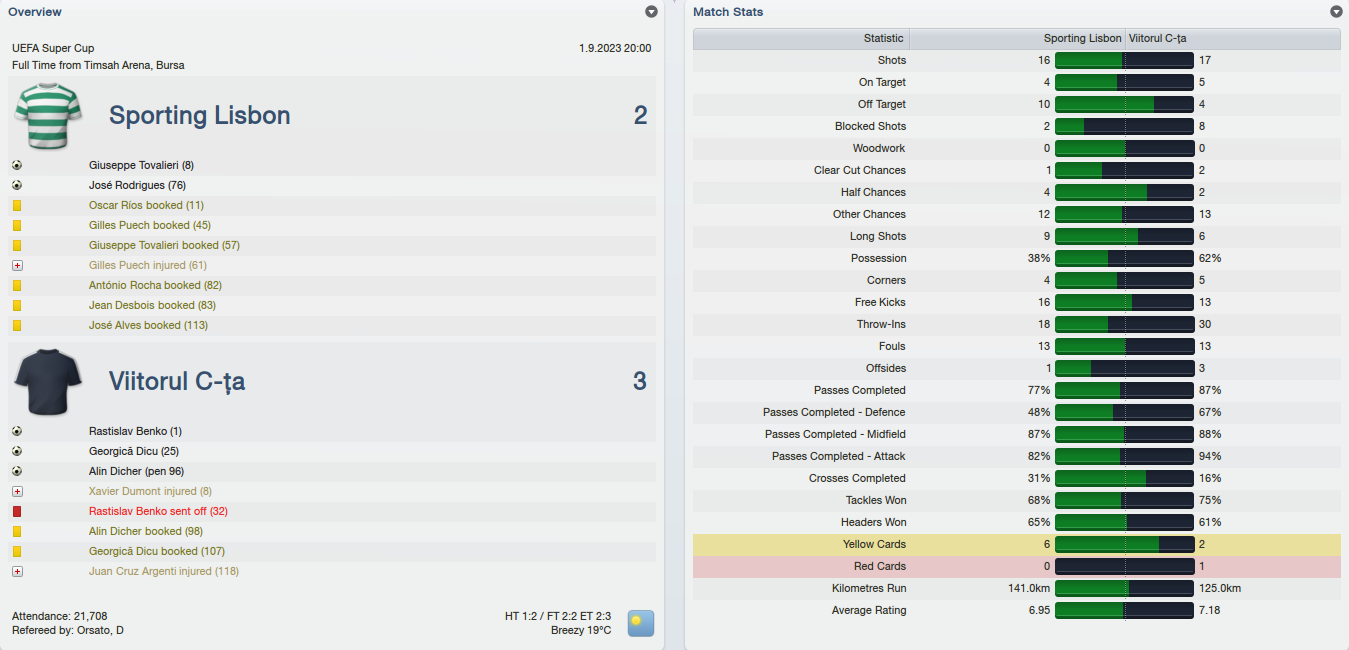The image size is (1349, 650).
Task: Click injury icon beside Gilles Puech injured
Action: tap(17, 265)
